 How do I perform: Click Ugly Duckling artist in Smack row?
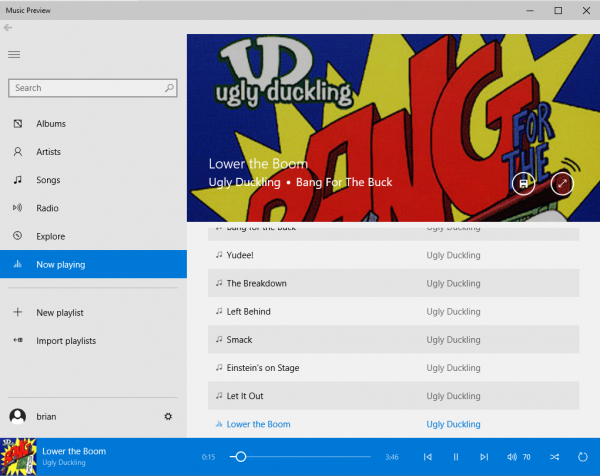pos(453,340)
